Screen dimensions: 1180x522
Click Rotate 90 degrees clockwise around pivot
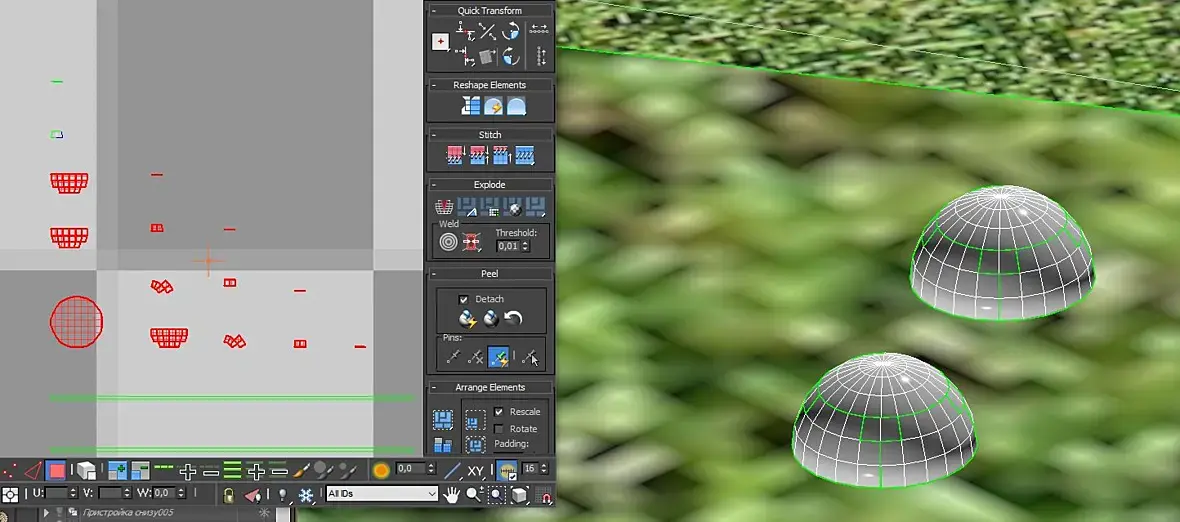[510, 56]
